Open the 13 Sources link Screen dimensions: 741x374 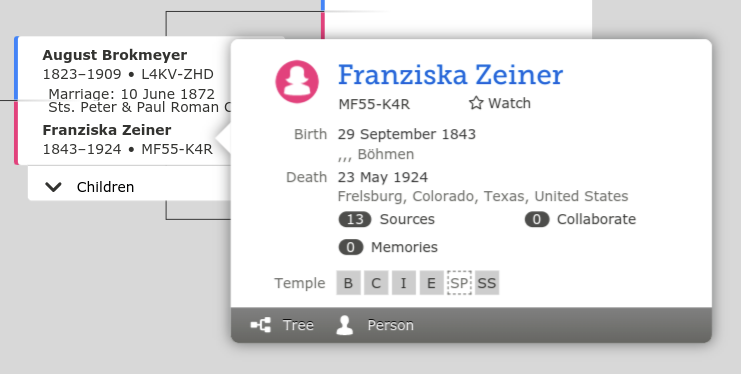tap(387, 219)
